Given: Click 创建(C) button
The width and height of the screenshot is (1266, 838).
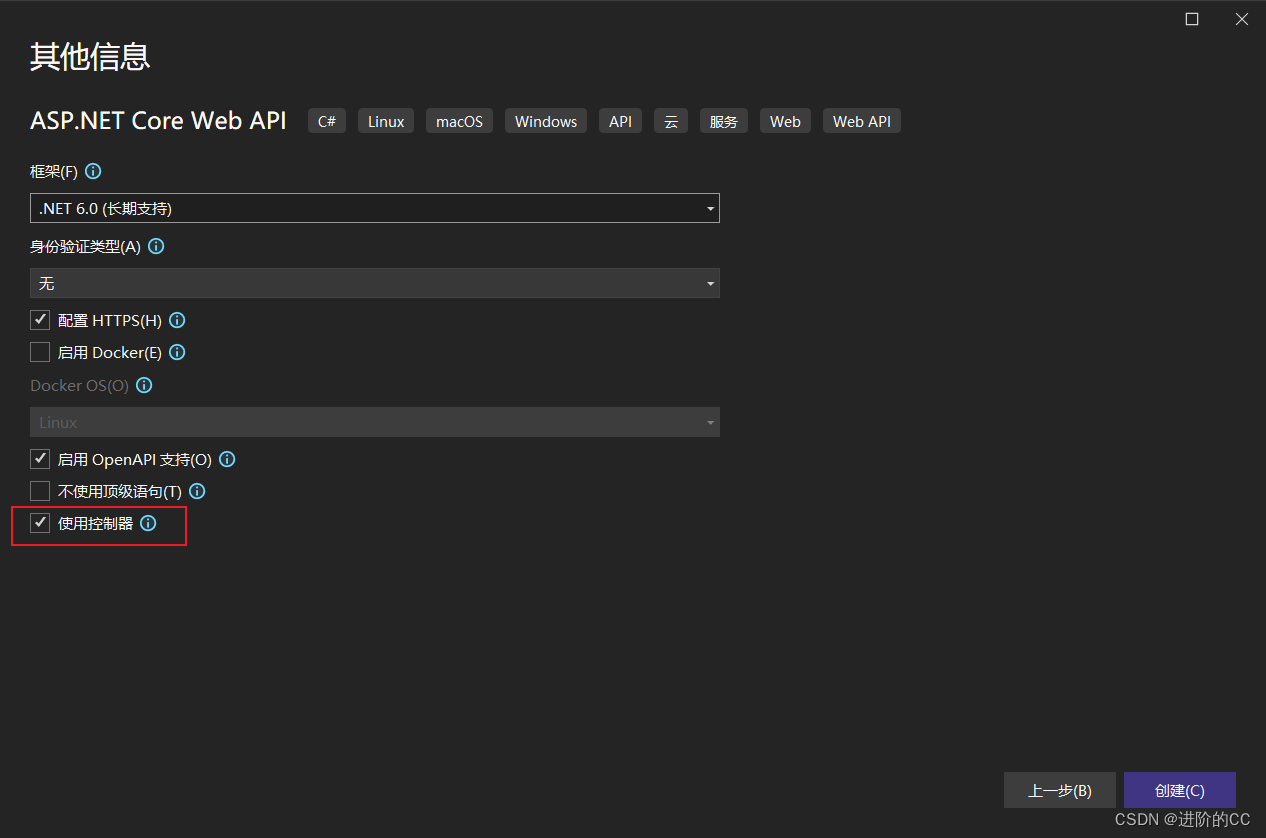Looking at the screenshot, I should coord(1180,790).
